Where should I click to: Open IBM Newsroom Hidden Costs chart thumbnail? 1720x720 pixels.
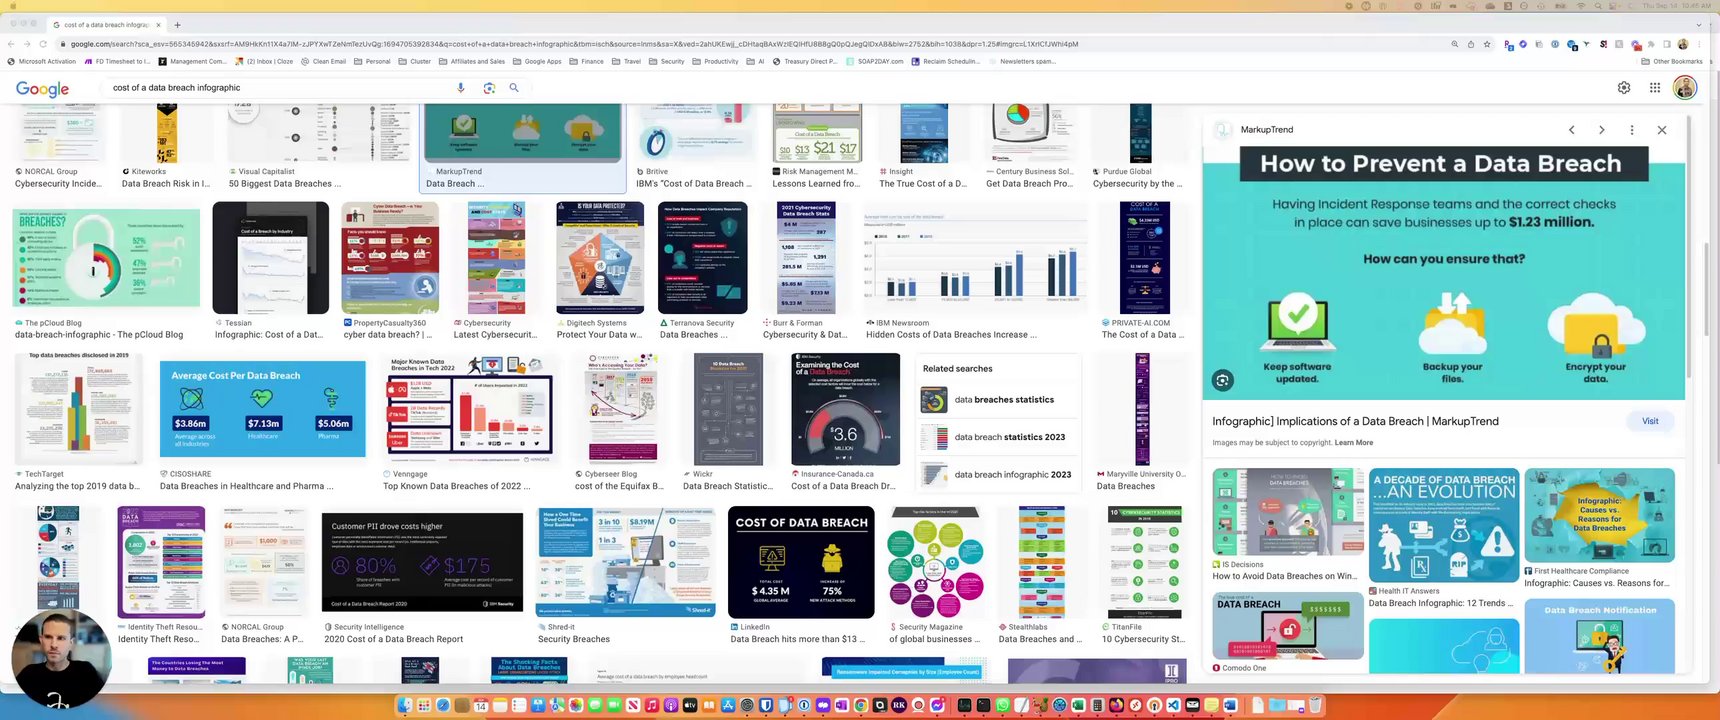[x=975, y=258]
